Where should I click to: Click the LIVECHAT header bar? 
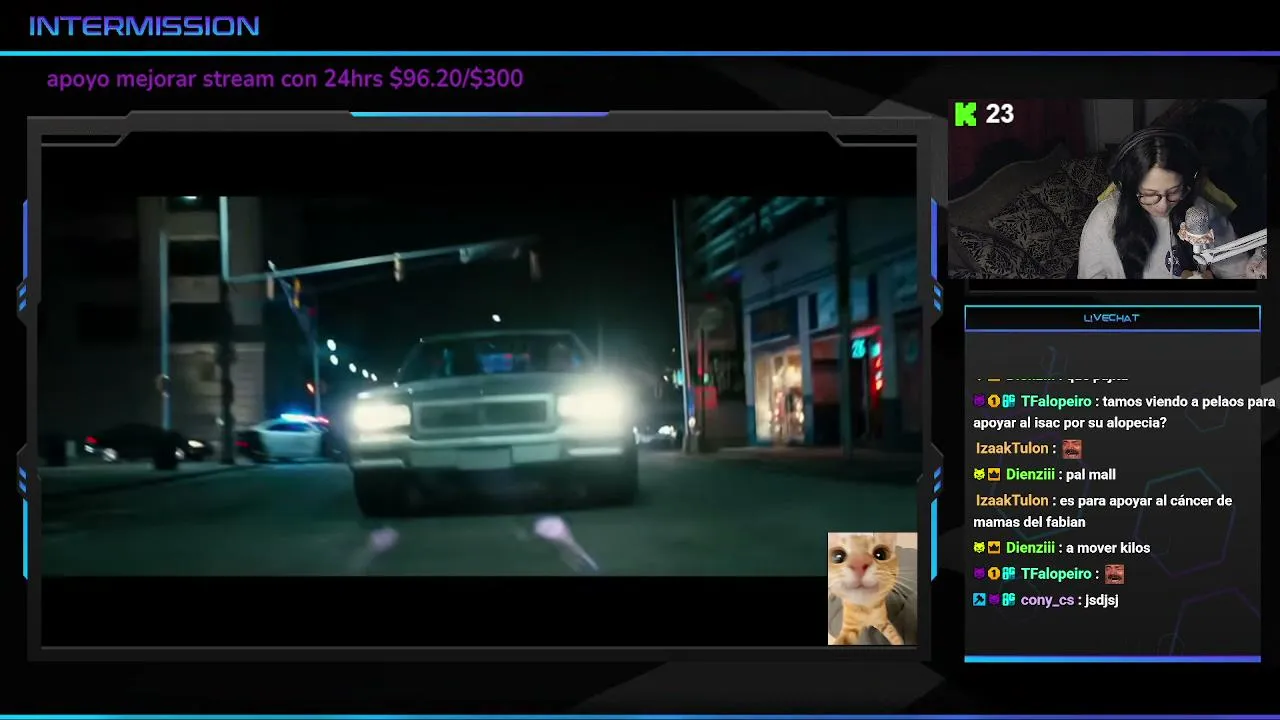(1112, 318)
